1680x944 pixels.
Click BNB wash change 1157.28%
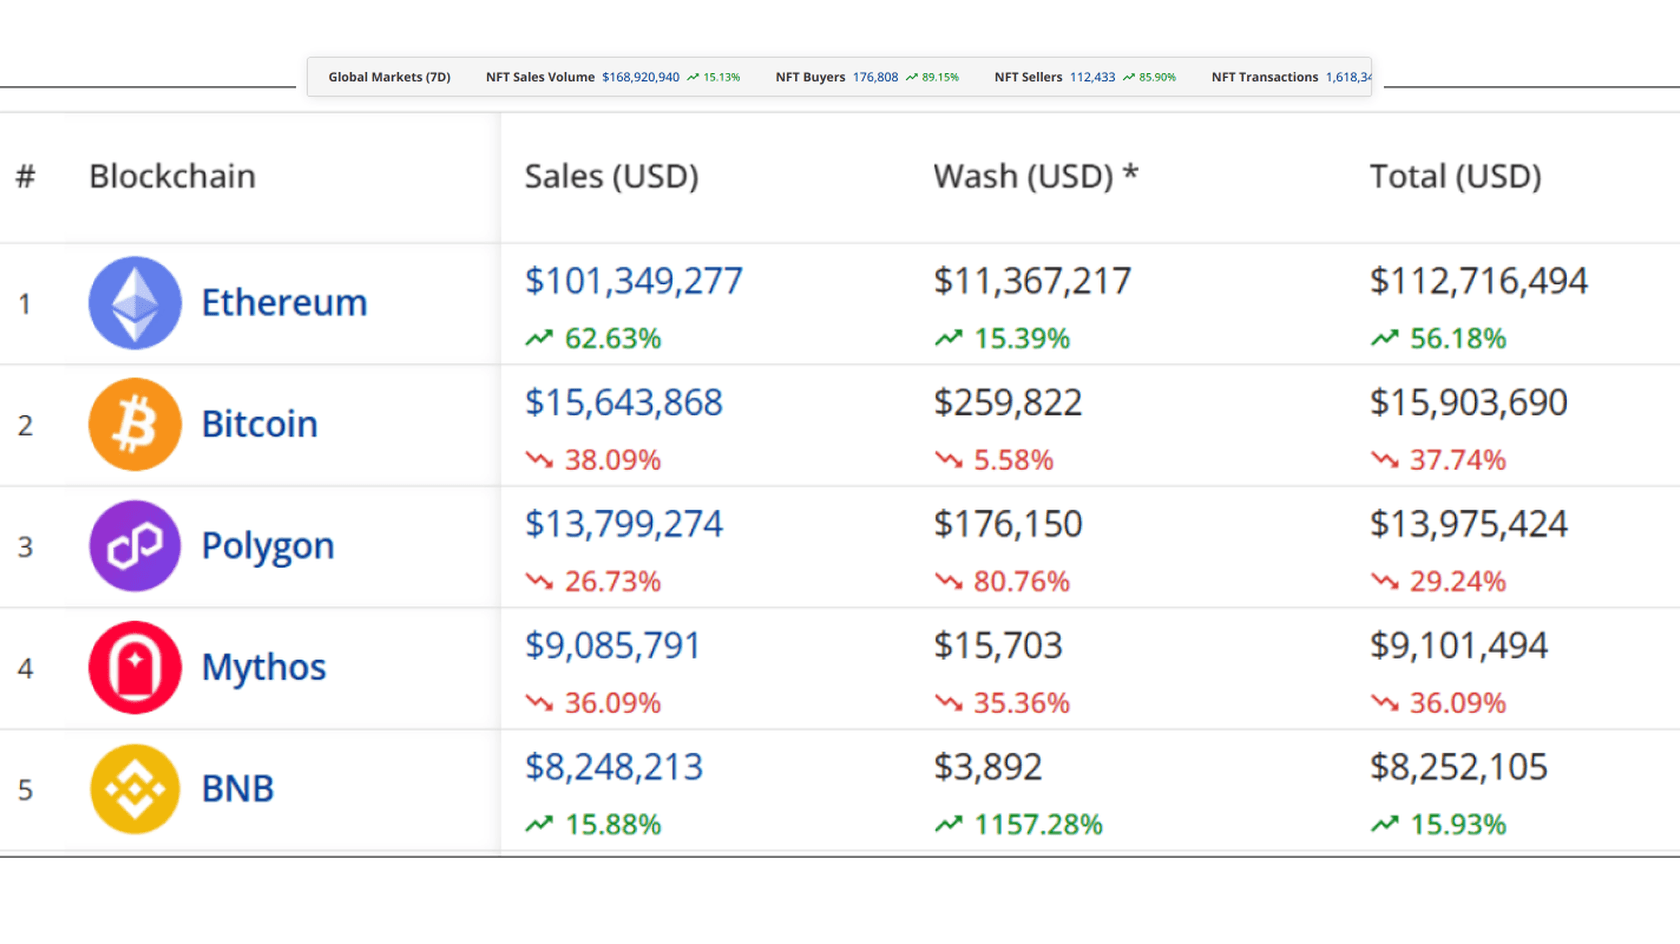pos(1038,825)
